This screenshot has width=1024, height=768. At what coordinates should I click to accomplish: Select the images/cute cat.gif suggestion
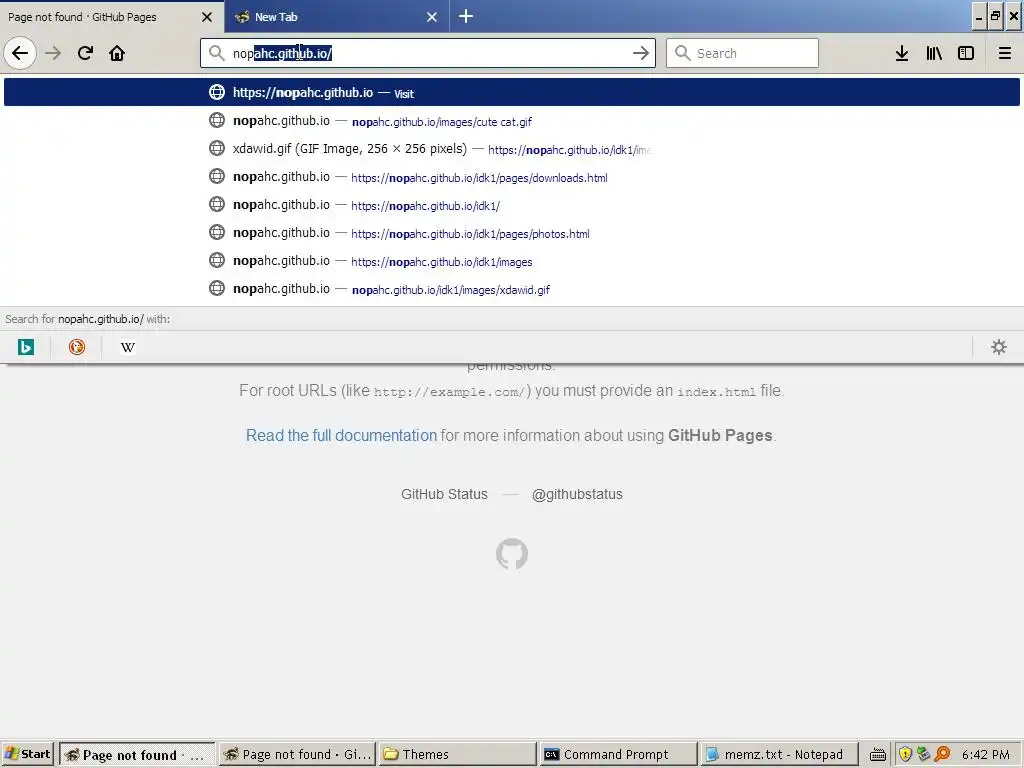click(x=512, y=121)
